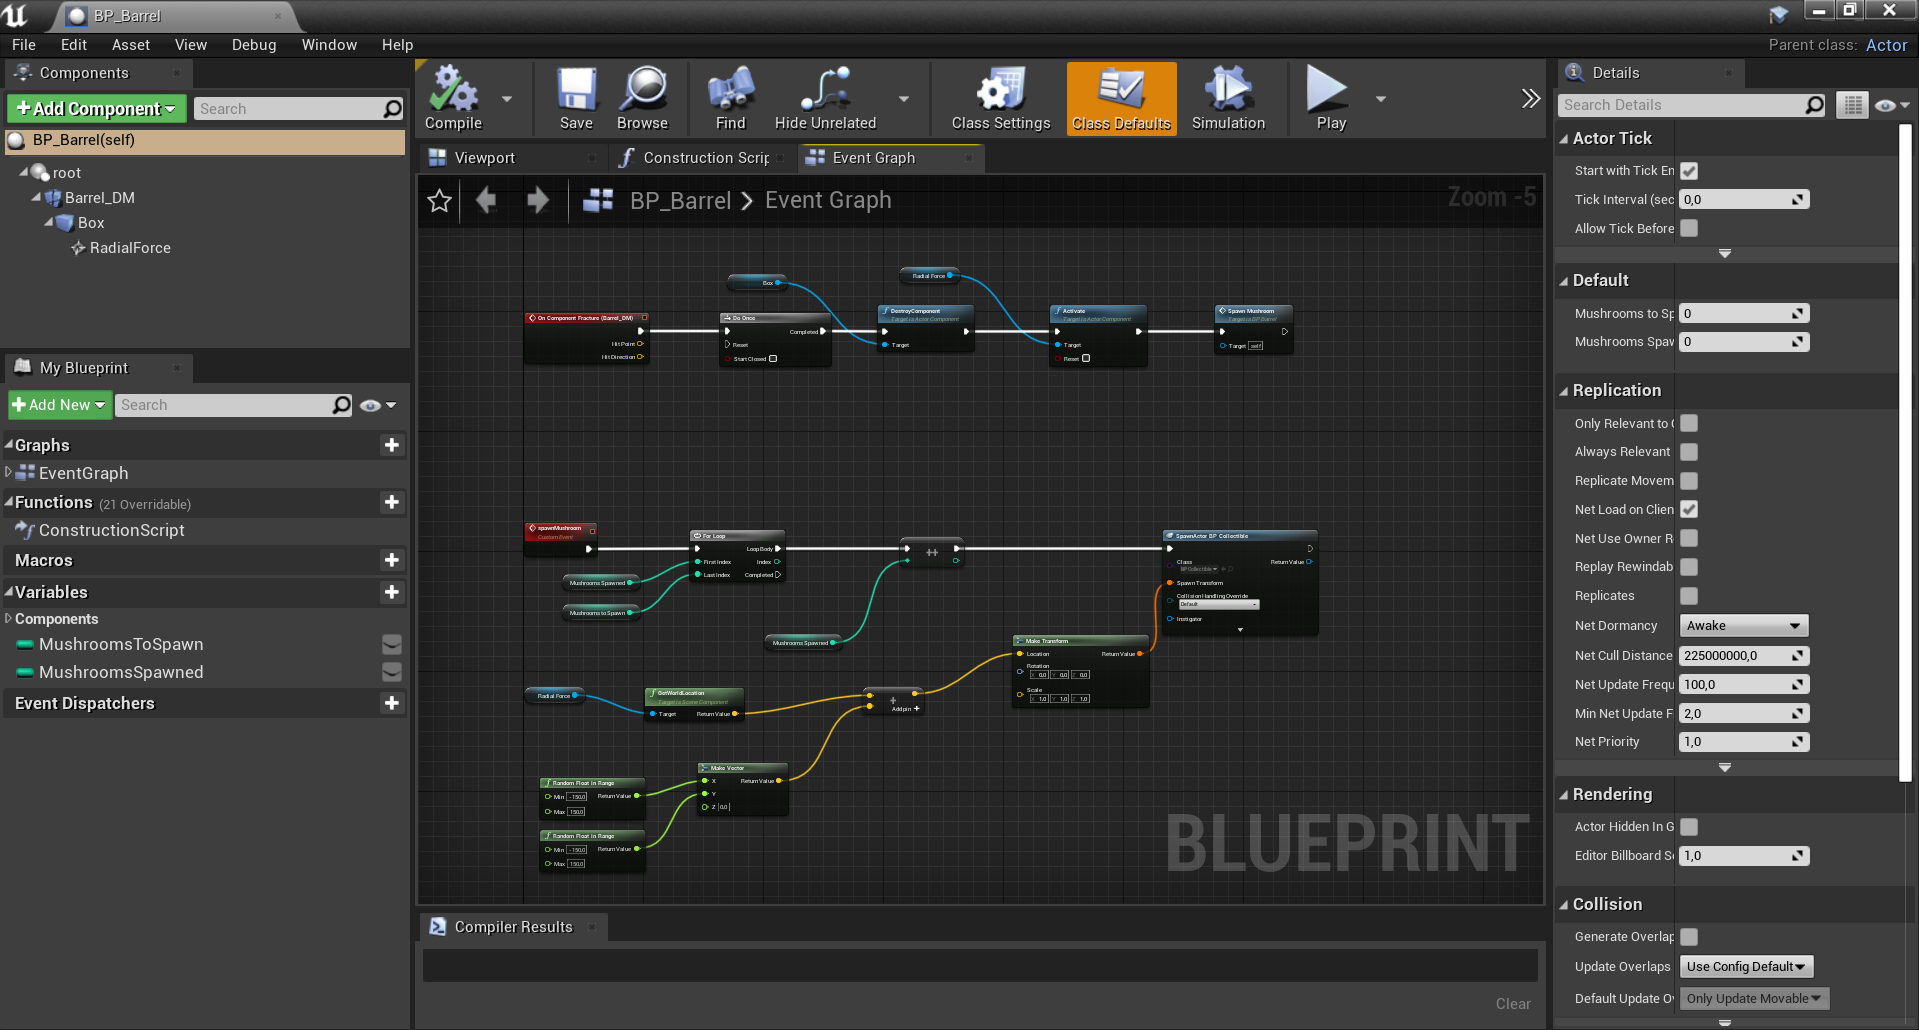Viewport: 1919px width, 1030px height.
Task: Open Update Overlaps Use Config Default dropdown
Action: tap(1746, 967)
